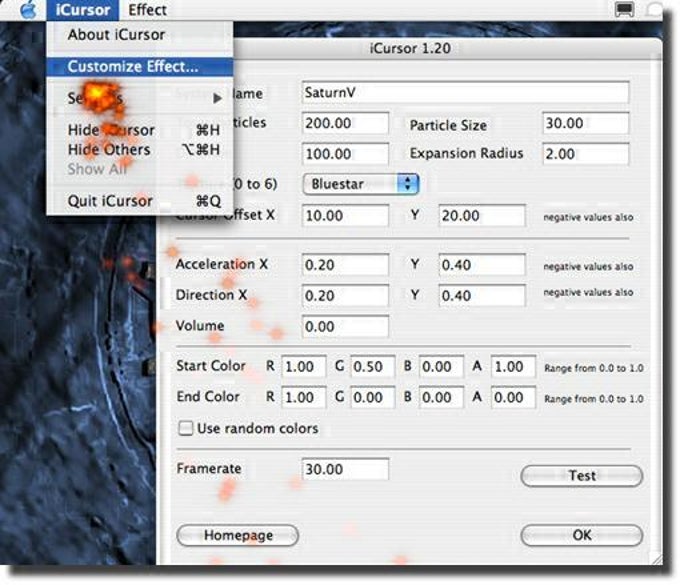This screenshot has height=585, width=680.
Task: Open the Bluestar texture dropdown
Action: click(x=361, y=184)
